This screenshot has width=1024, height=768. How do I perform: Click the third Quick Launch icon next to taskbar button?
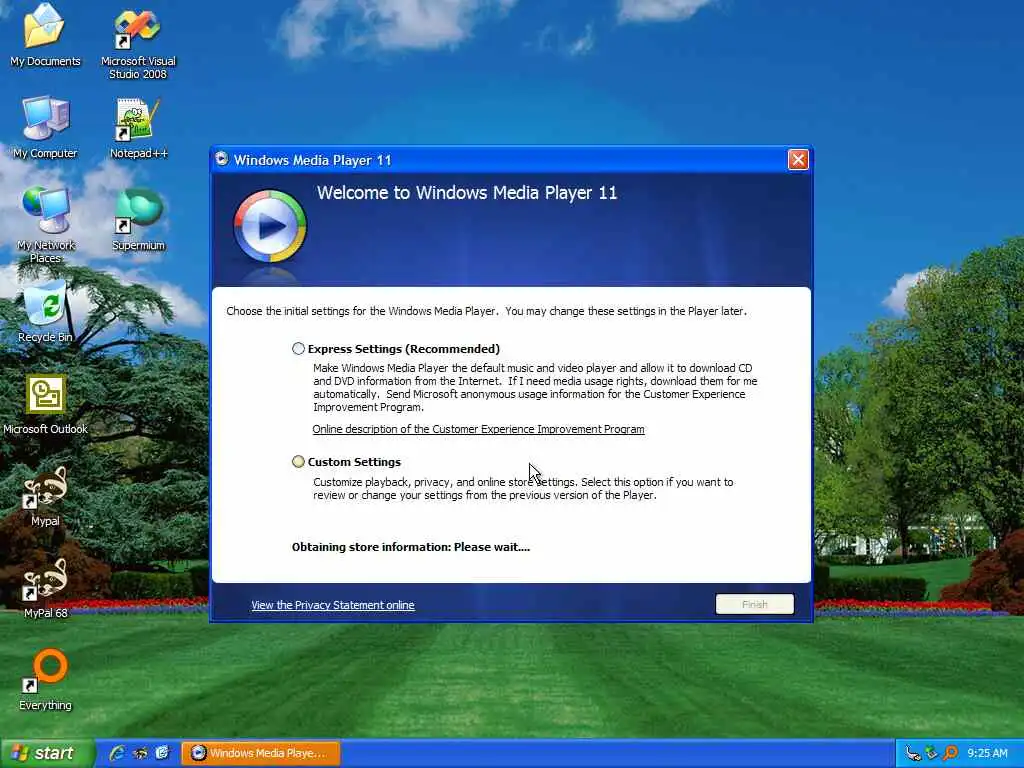pos(162,753)
